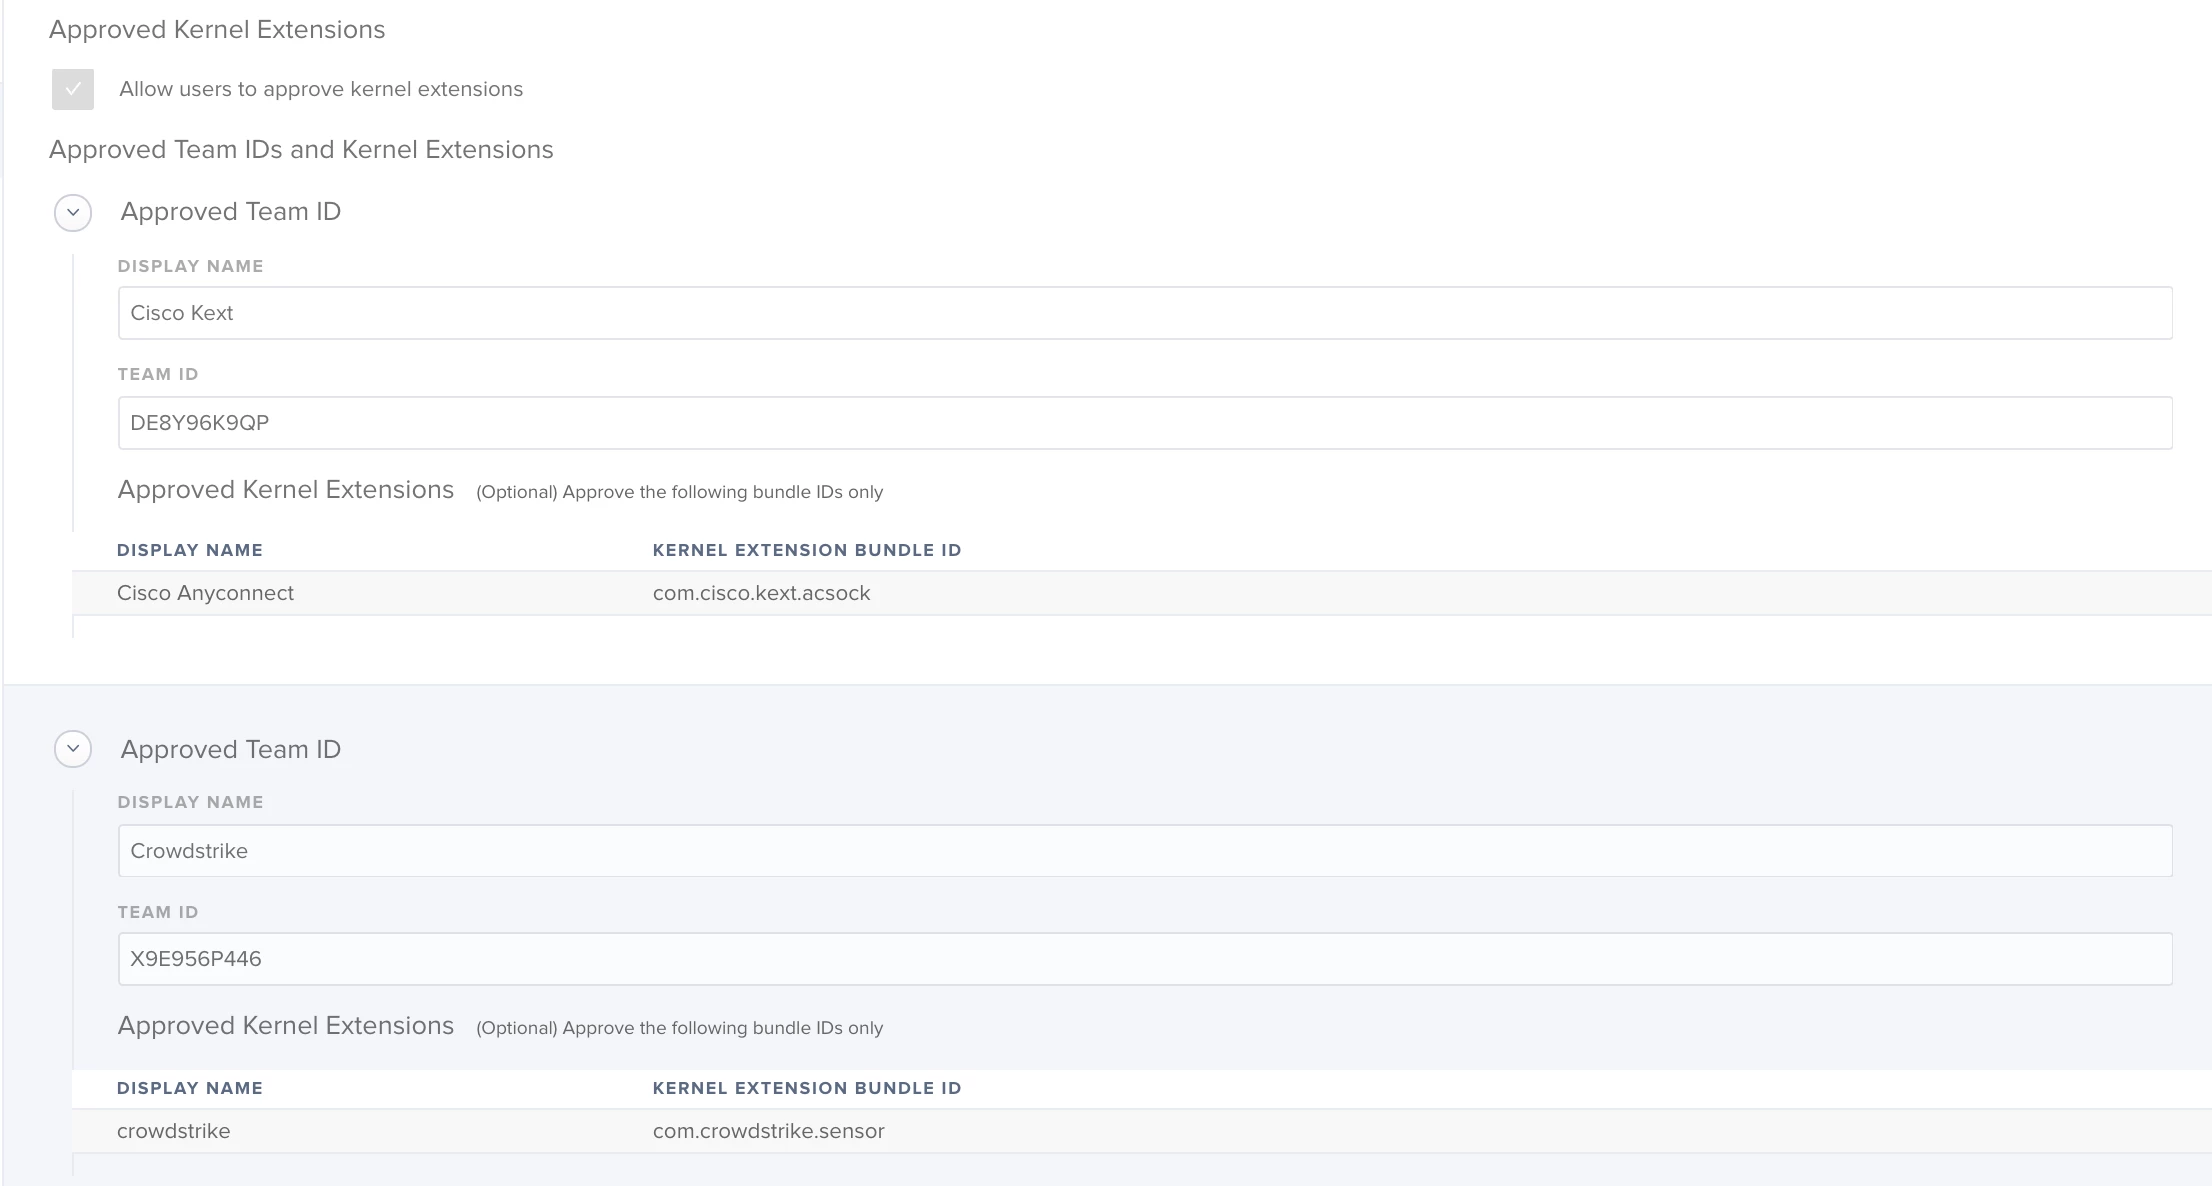This screenshot has width=2212, height=1186.
Task: Click Kernel Extension Bundle ID header in Cisco table
Action: [807, 550]
